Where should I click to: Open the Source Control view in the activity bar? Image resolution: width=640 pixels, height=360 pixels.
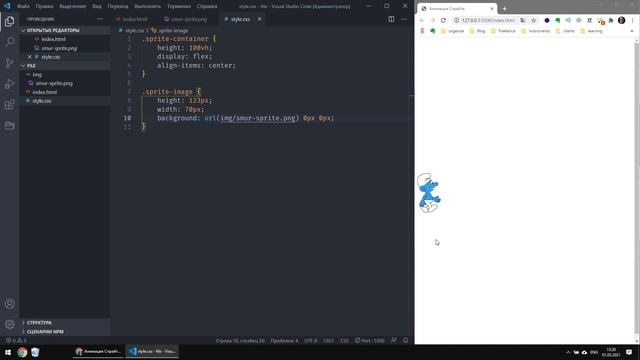click(9, 63)
